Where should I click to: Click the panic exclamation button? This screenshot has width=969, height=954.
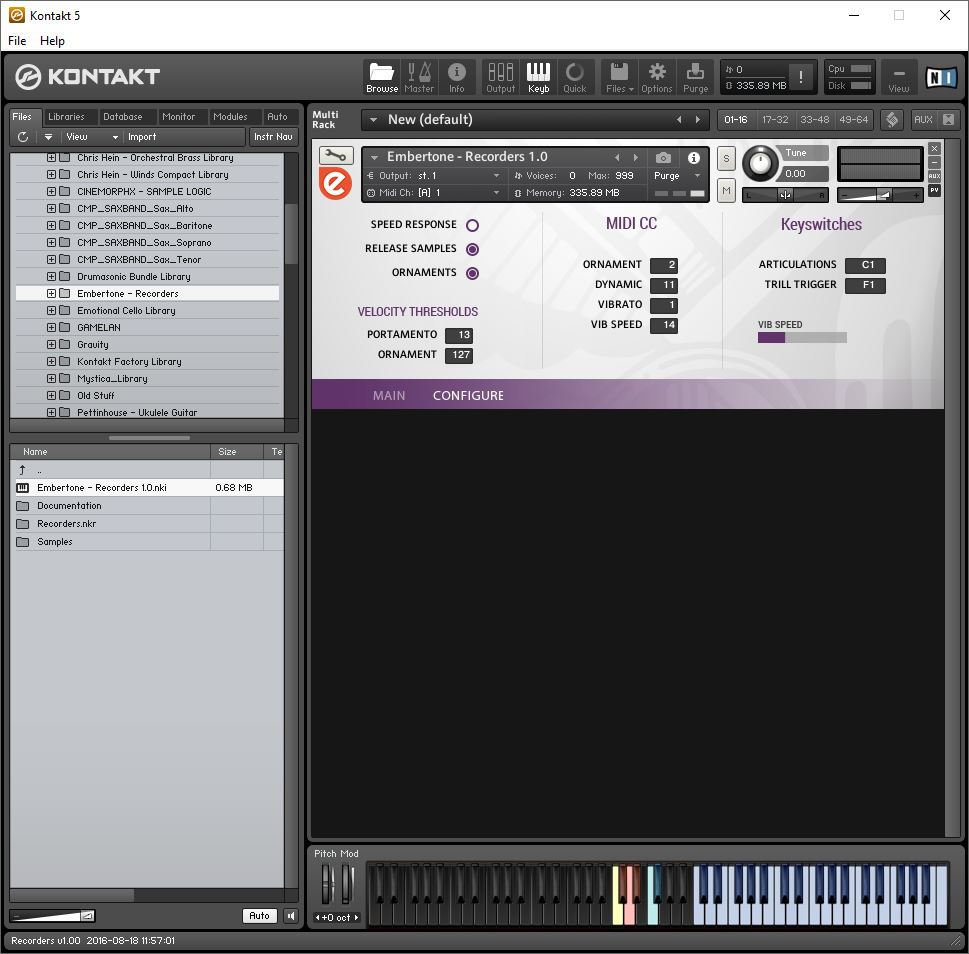tap(801, 77)
